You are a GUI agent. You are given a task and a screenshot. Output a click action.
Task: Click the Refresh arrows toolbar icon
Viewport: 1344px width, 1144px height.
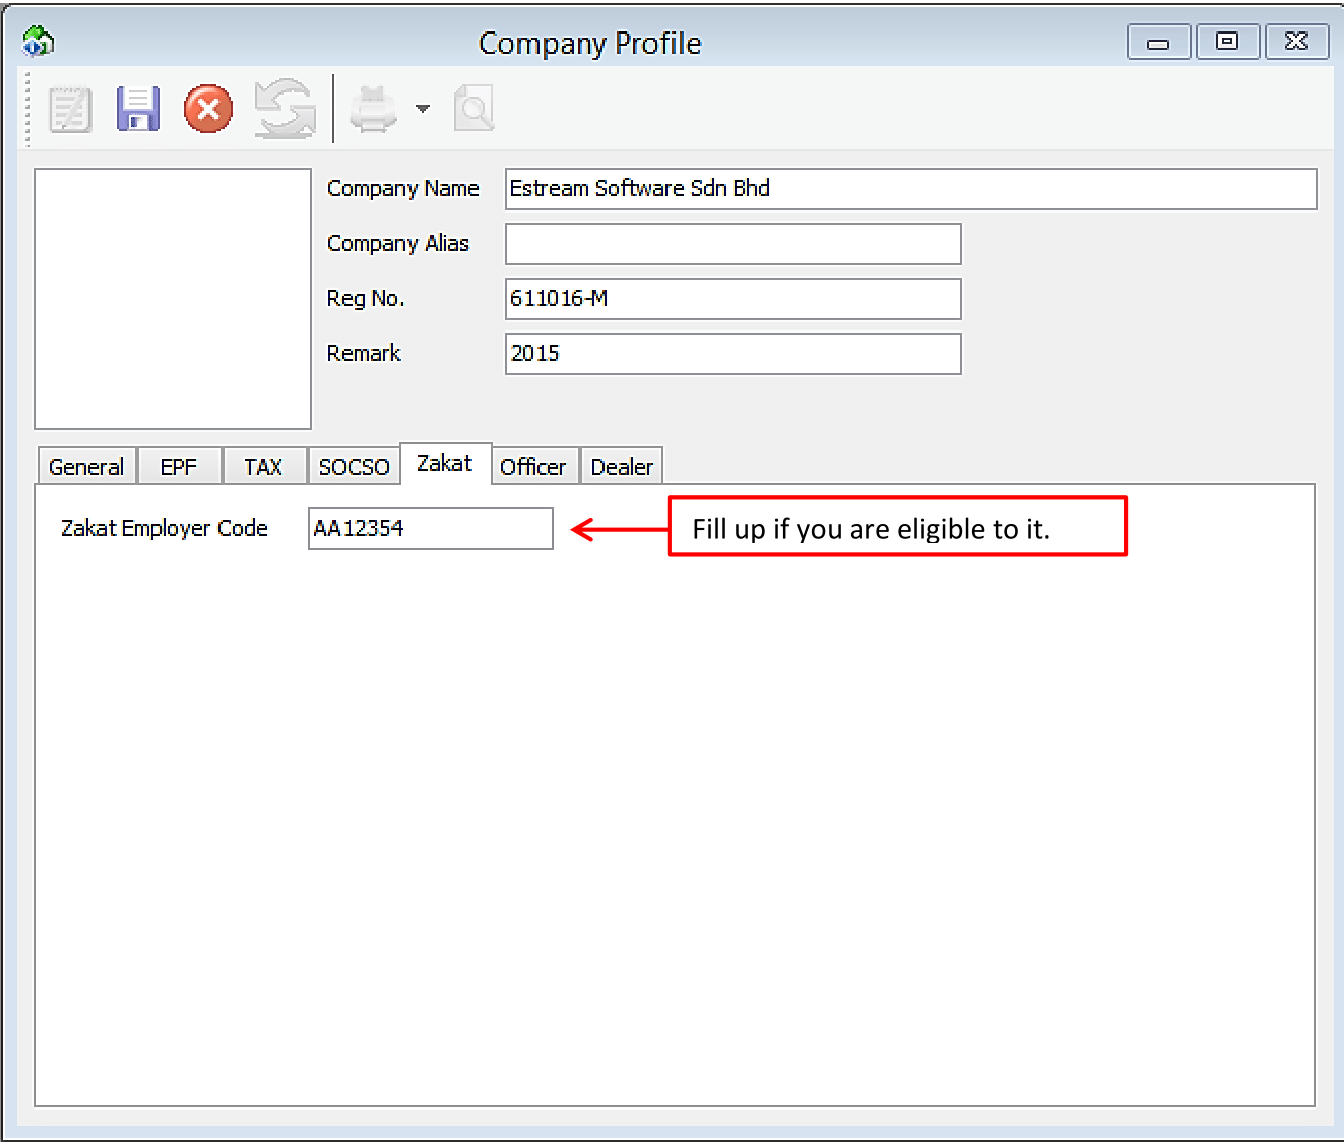(284, 109)
